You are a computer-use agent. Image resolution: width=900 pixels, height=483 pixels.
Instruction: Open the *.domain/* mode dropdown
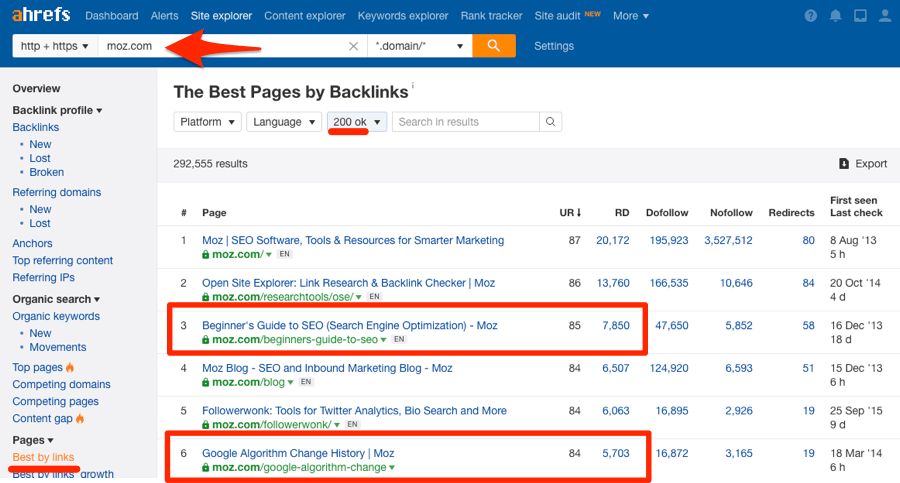[x=420, y=46]
